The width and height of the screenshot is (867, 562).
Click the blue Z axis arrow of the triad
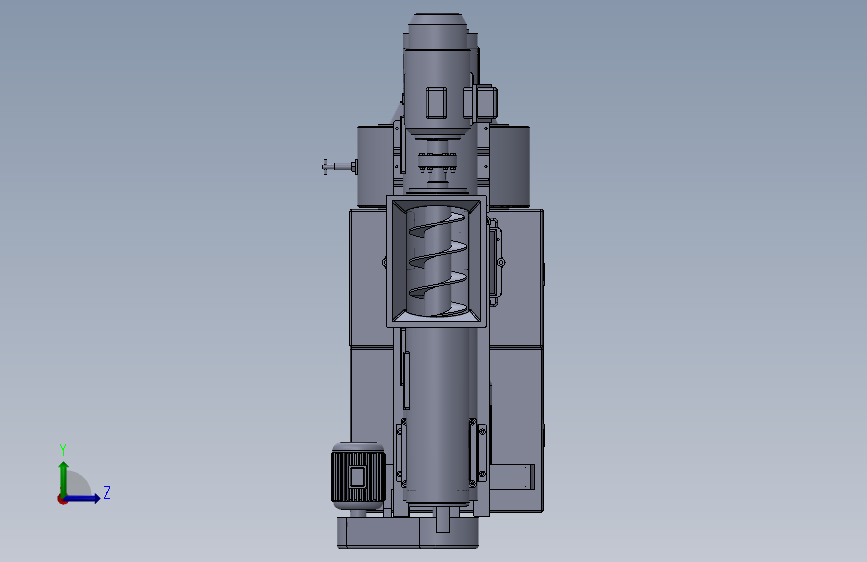coord(83,498)
